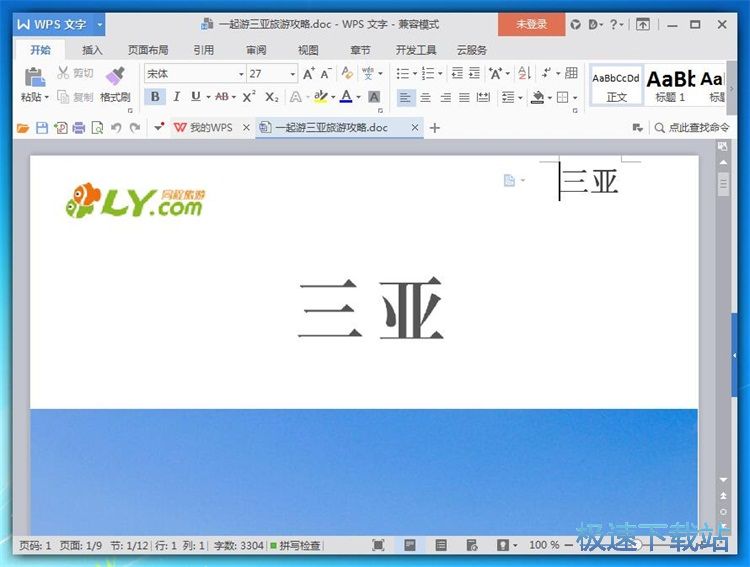Click the character shading A icon

[x=374, y=97]
